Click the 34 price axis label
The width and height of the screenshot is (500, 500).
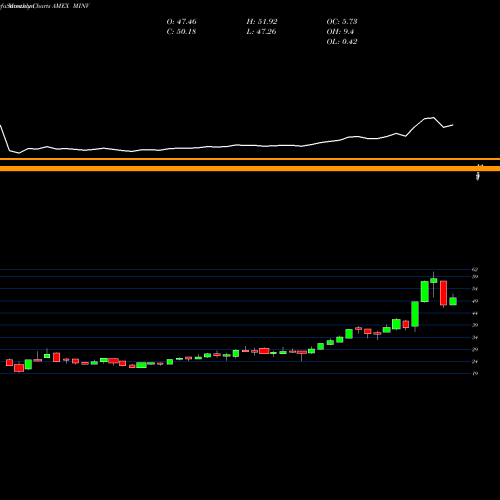(x=475, y=337)
